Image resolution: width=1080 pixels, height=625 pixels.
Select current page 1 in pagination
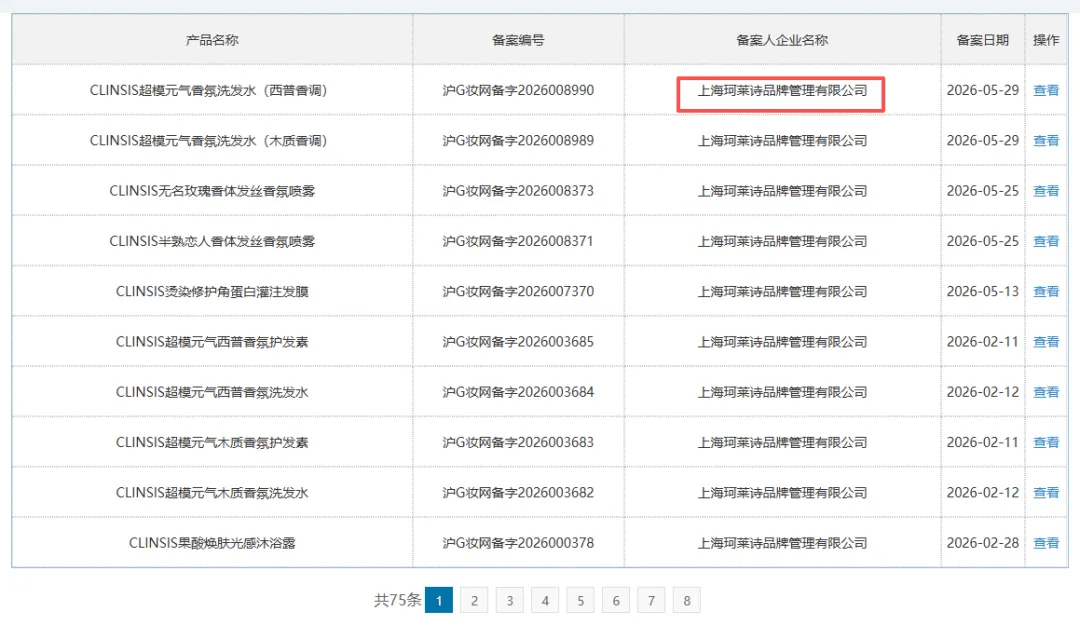439,600
